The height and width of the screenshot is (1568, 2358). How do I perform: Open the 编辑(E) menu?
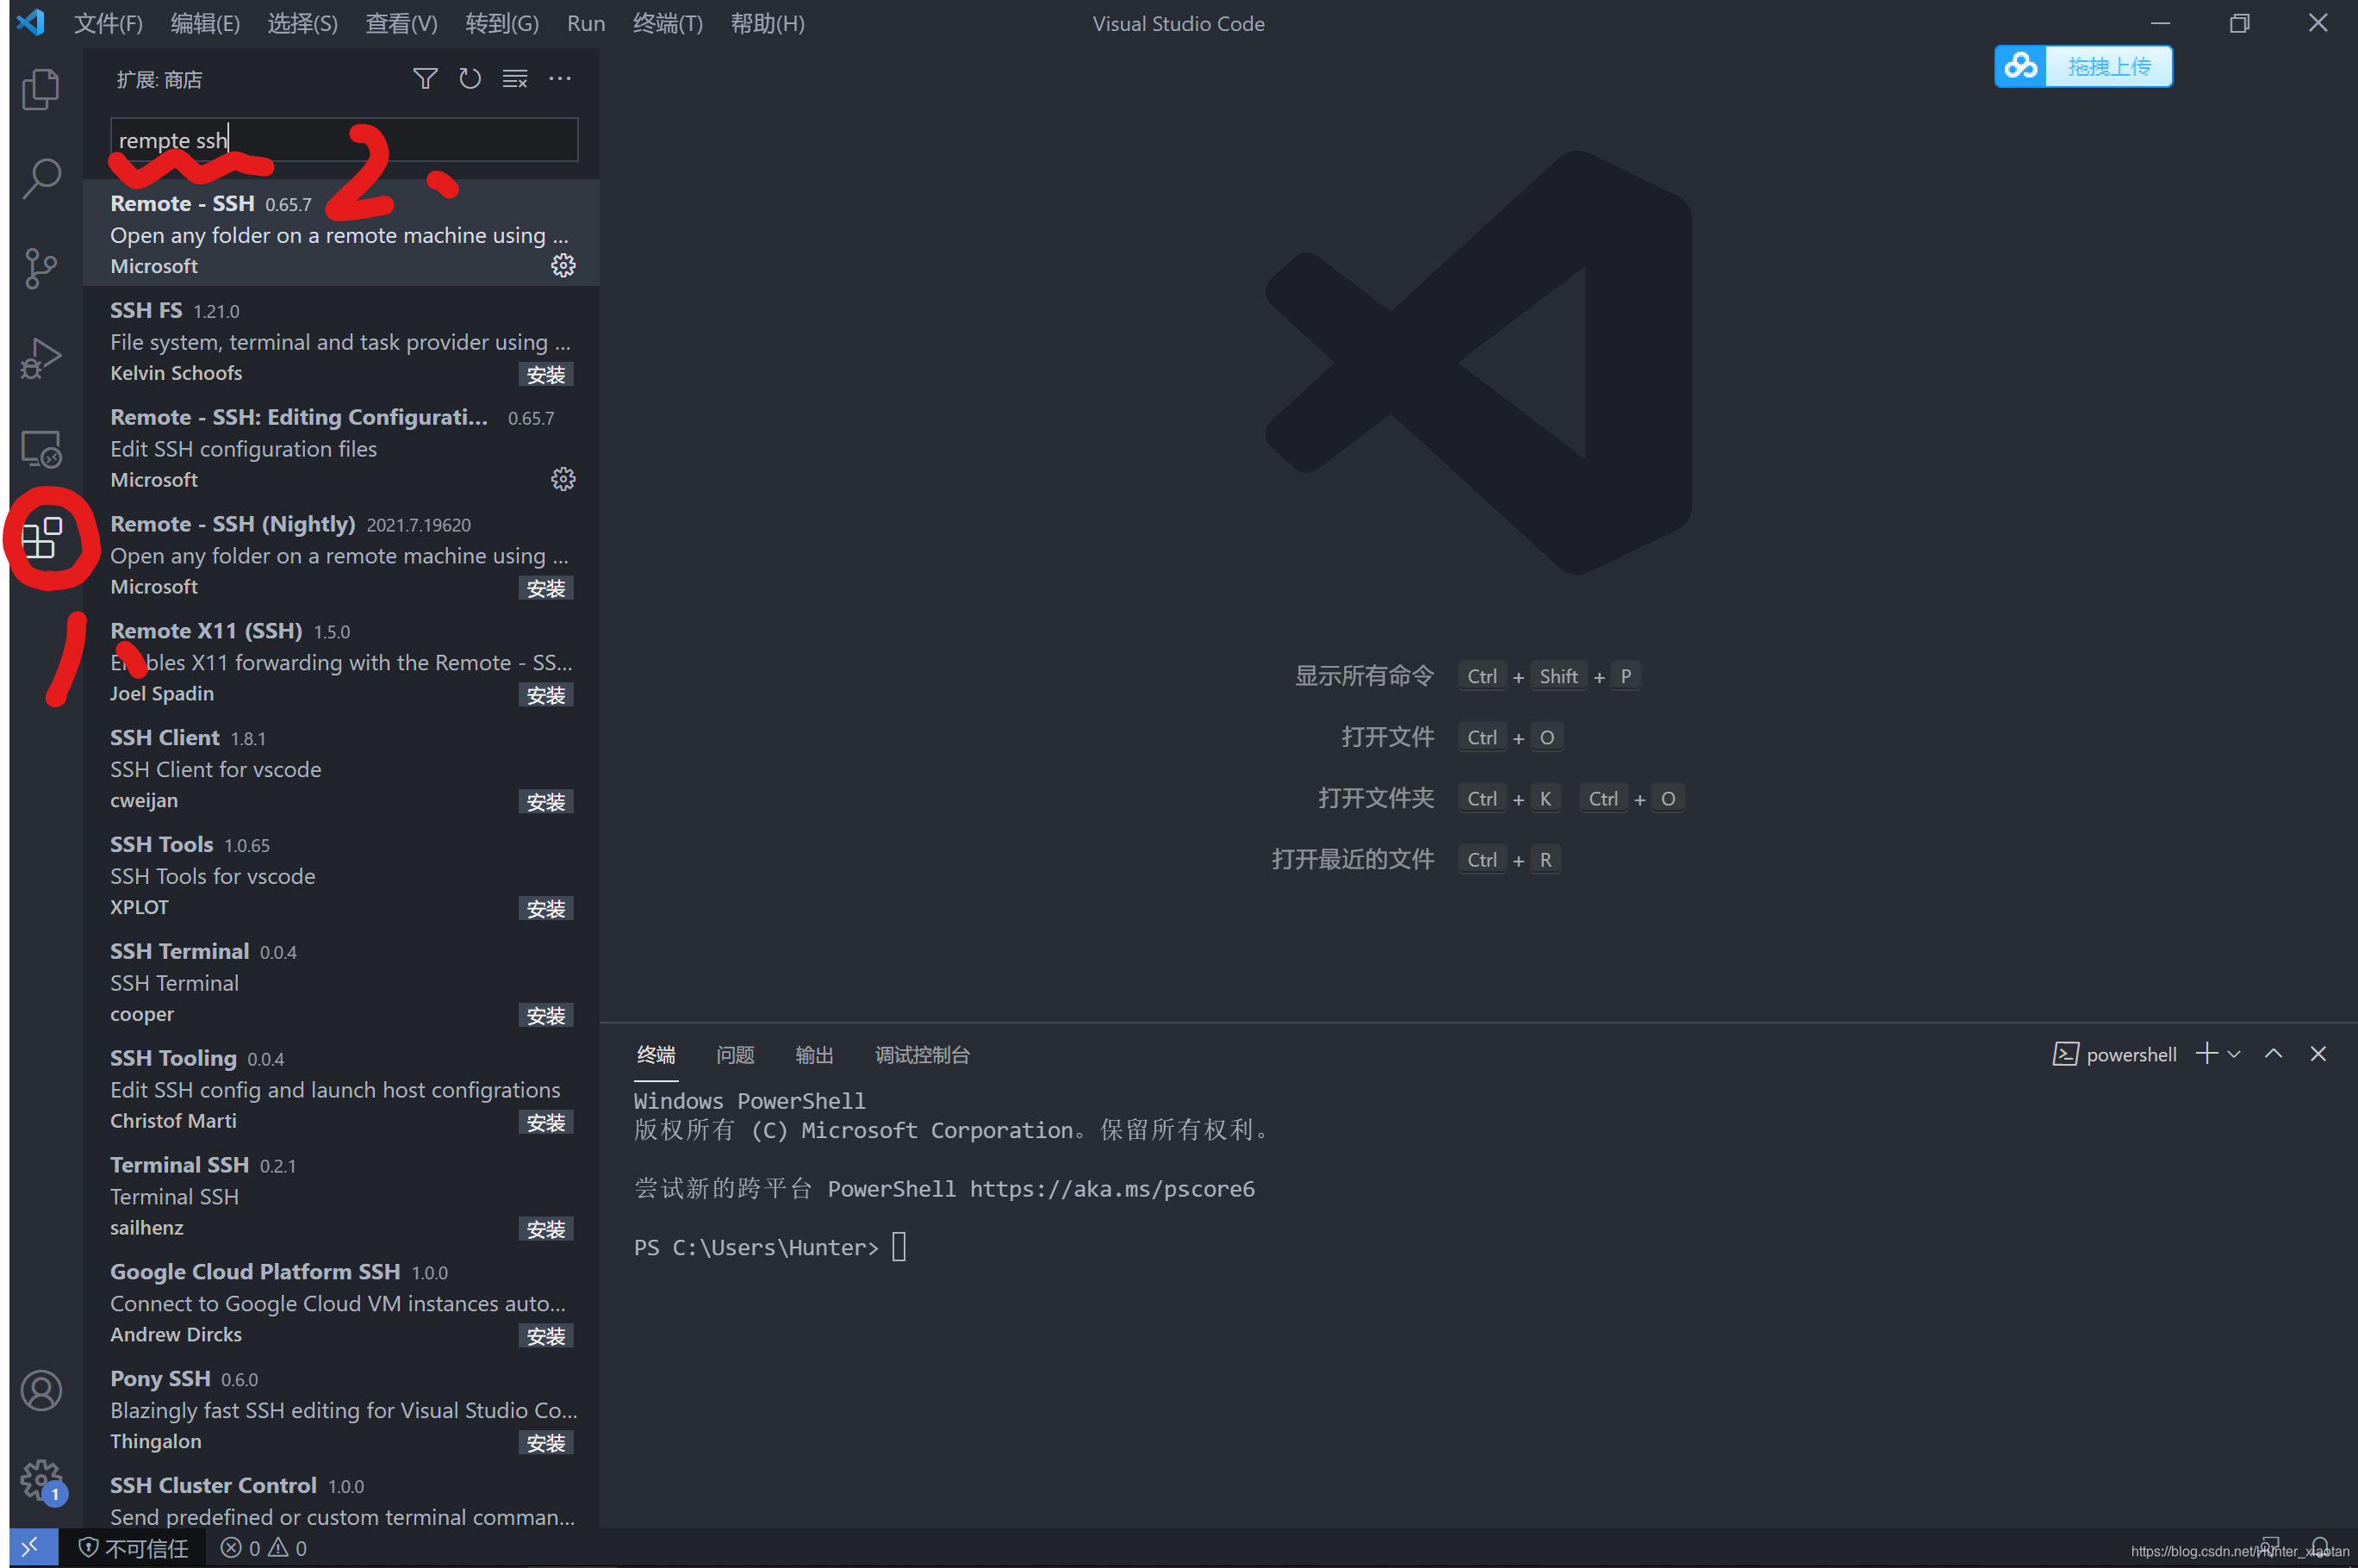(205, 23)
